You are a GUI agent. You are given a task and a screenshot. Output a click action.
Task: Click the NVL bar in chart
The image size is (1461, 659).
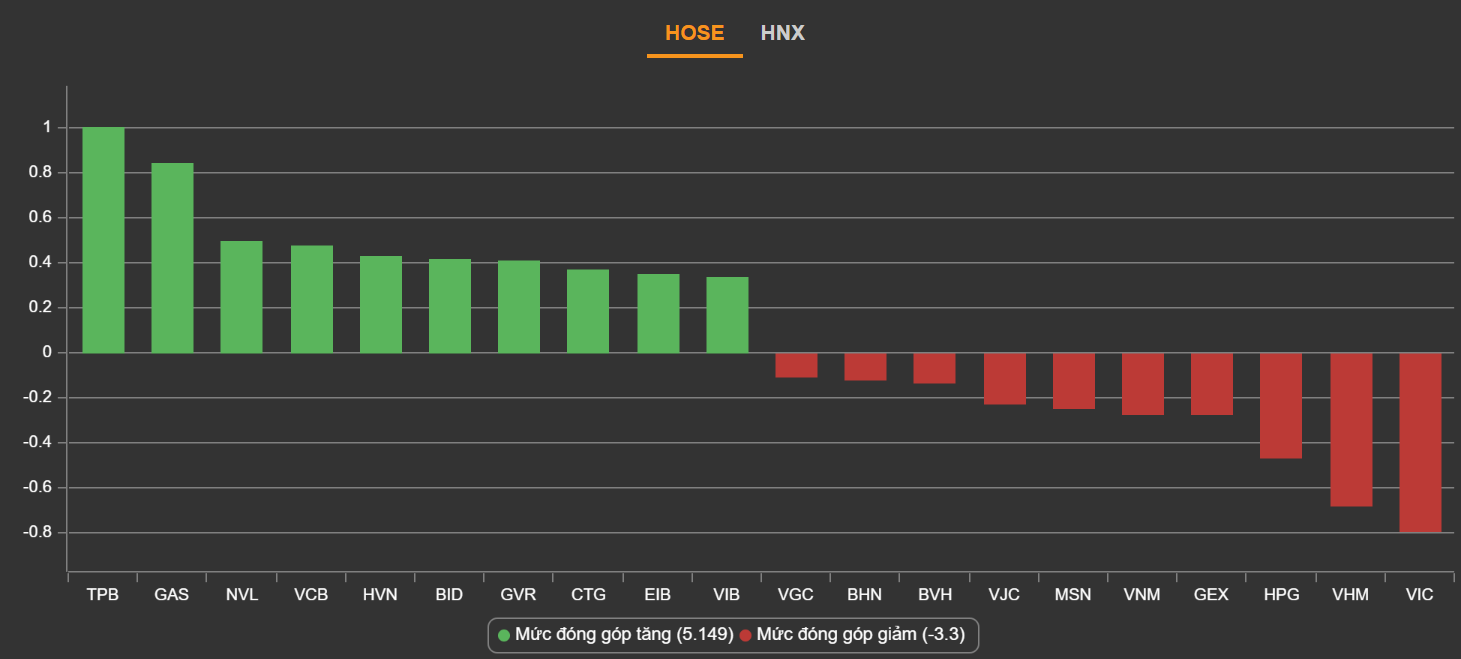[241, 297]
